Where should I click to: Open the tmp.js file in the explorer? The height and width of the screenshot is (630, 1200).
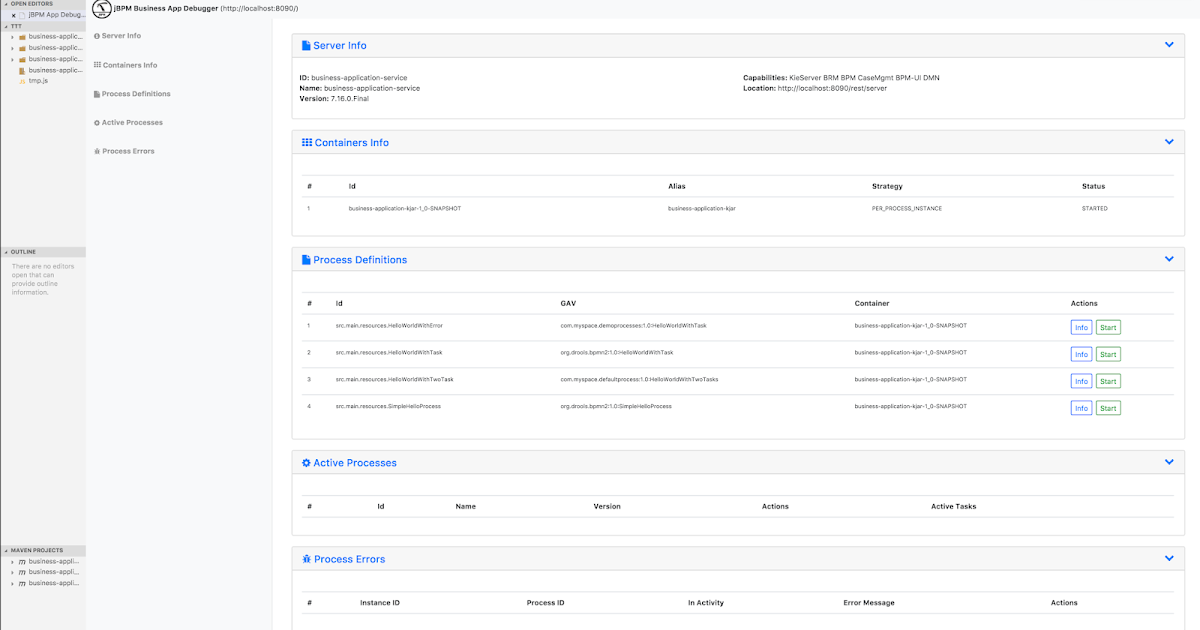tap(39, 81)
